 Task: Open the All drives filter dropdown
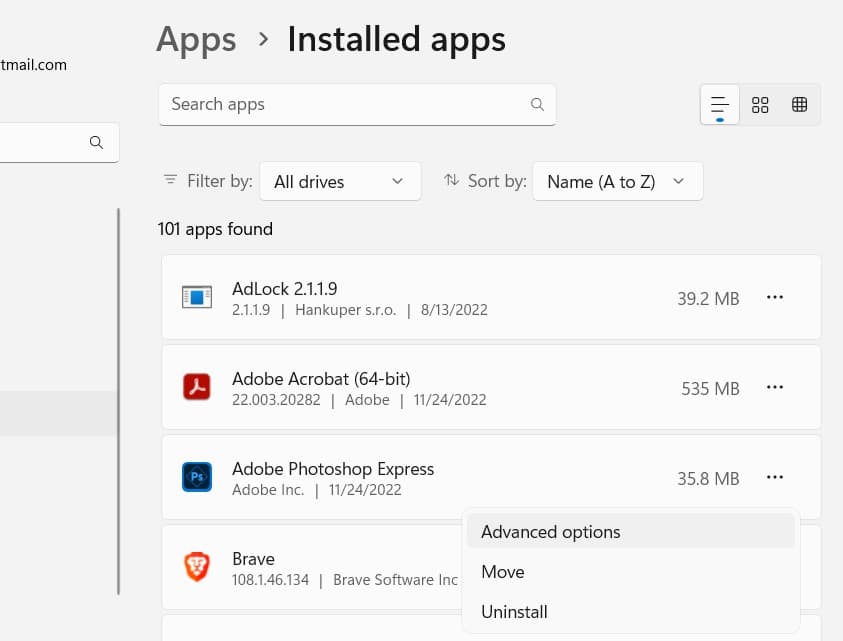(340, 181)
